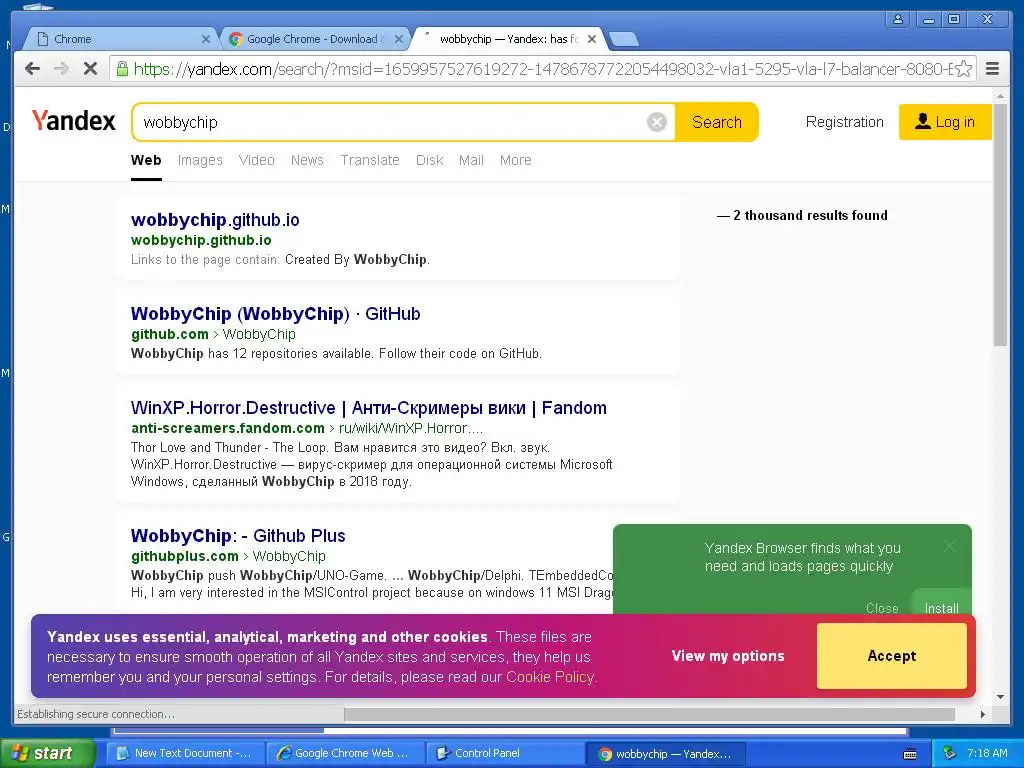
Task: Click the github.com green URL
Action: tap(170, 334)
